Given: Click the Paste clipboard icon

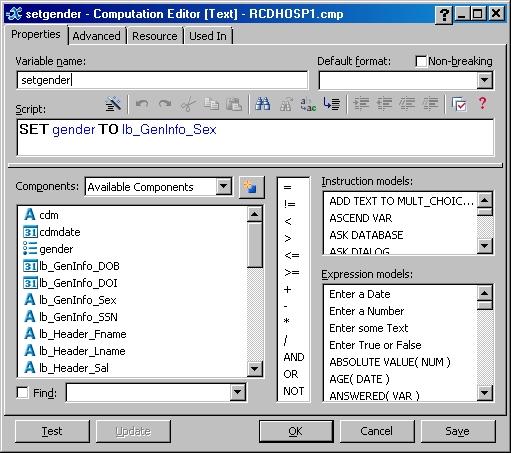Looking at the screenshot, I should [234, 104].
